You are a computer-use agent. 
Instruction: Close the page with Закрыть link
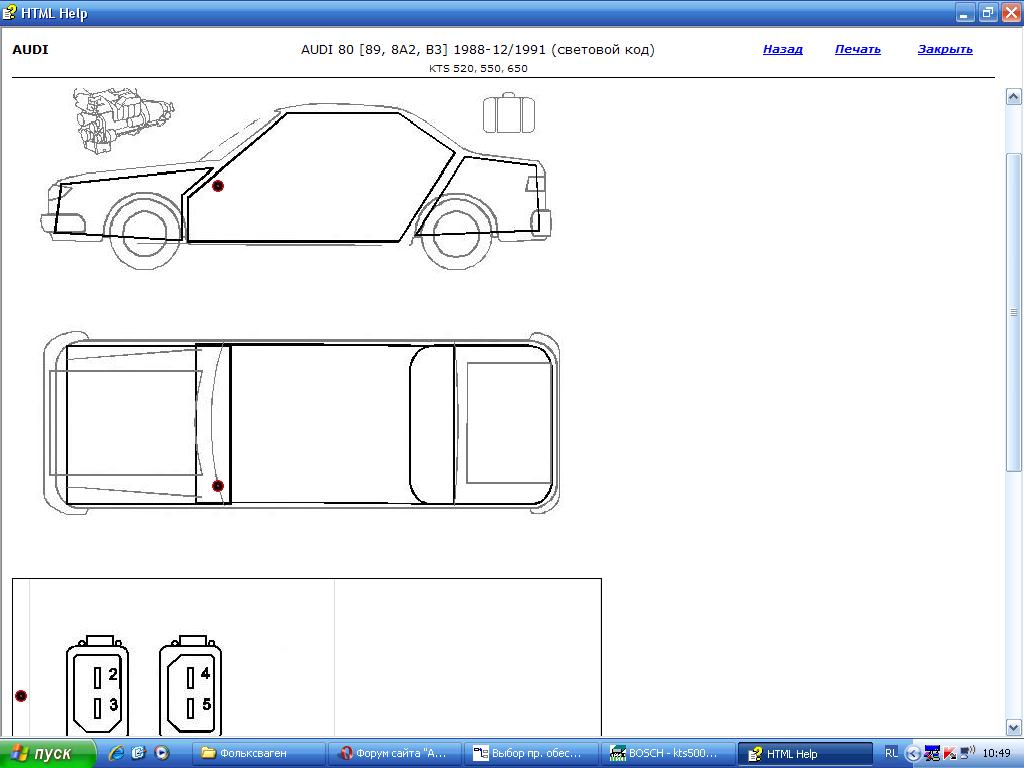(x=945, y=49)
